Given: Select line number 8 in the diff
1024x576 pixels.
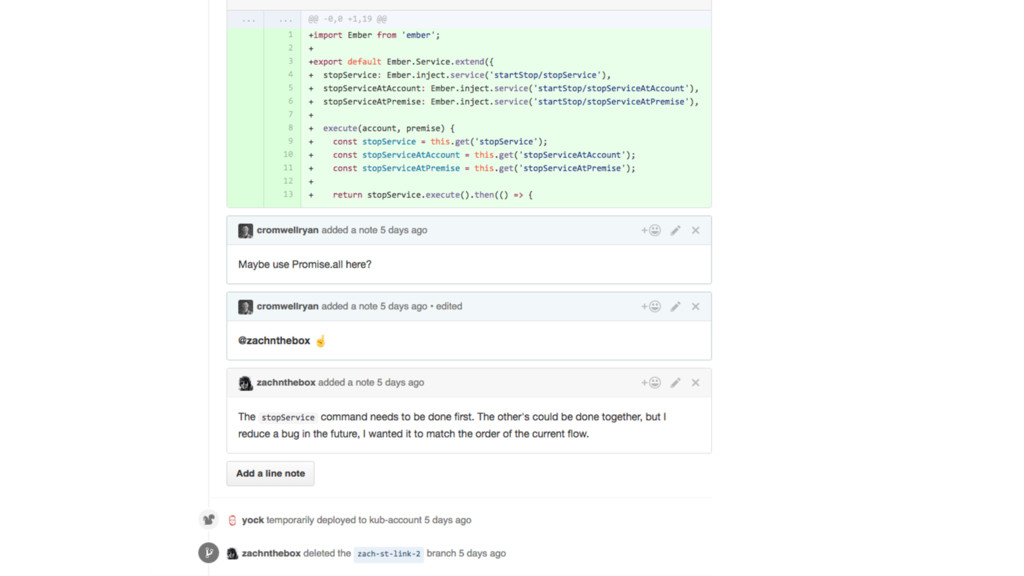Looking at the screenshot, I should [x=290, y=128].
